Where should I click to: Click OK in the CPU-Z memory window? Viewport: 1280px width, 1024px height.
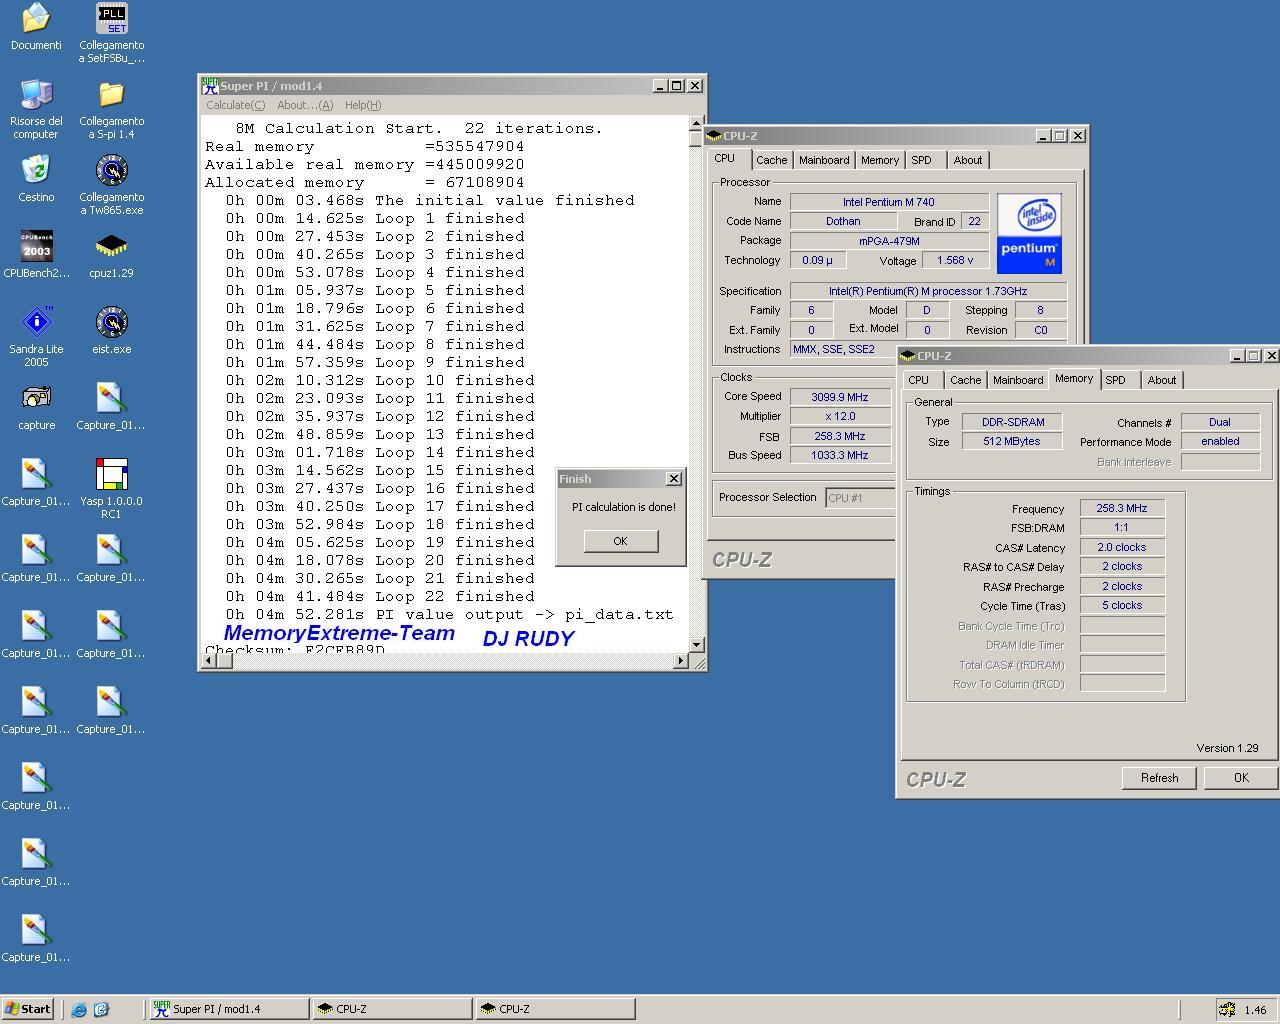[x=1241, y=778]
